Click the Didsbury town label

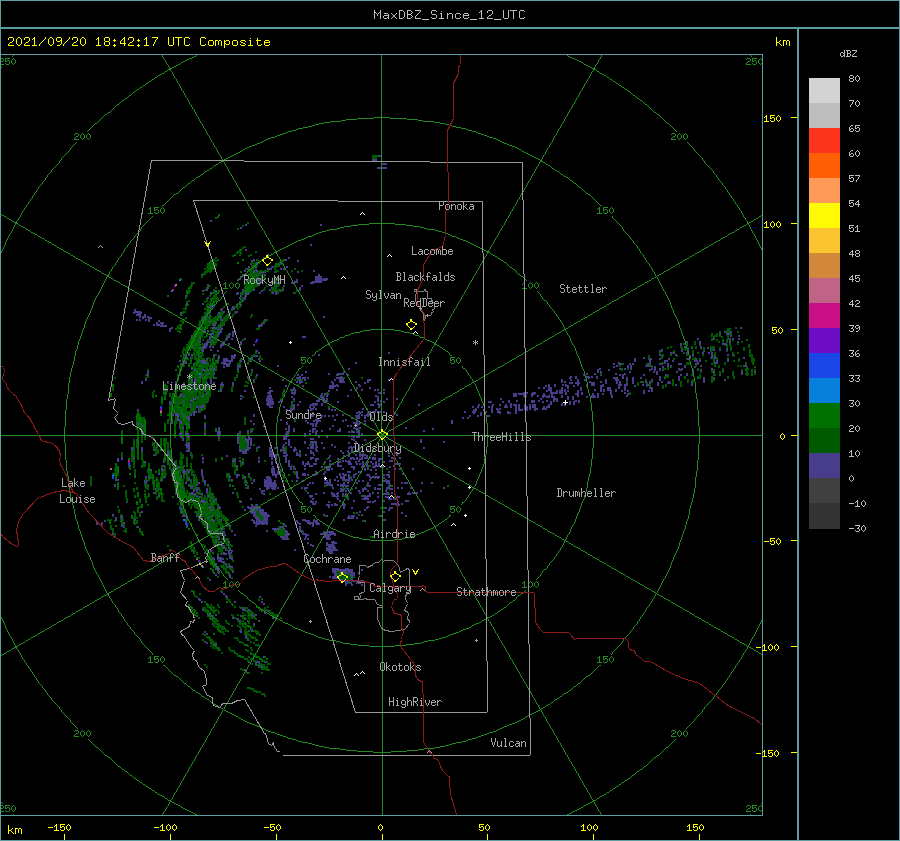(x=378, y=448)
